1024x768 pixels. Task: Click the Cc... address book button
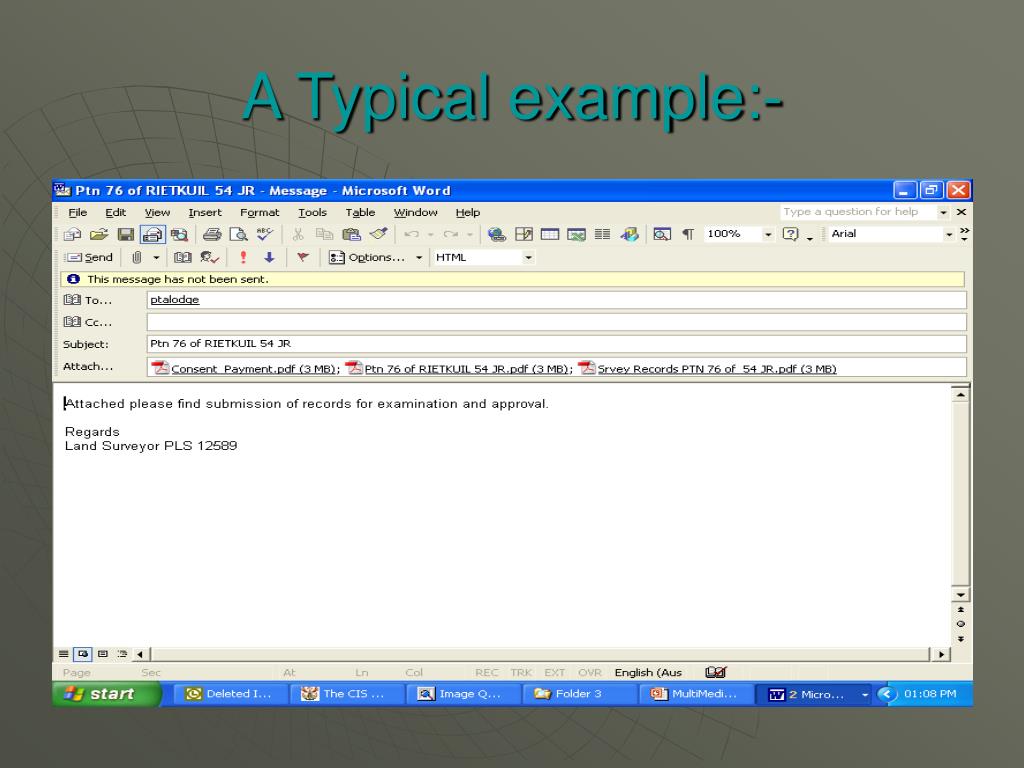click(x=88, y=322)
